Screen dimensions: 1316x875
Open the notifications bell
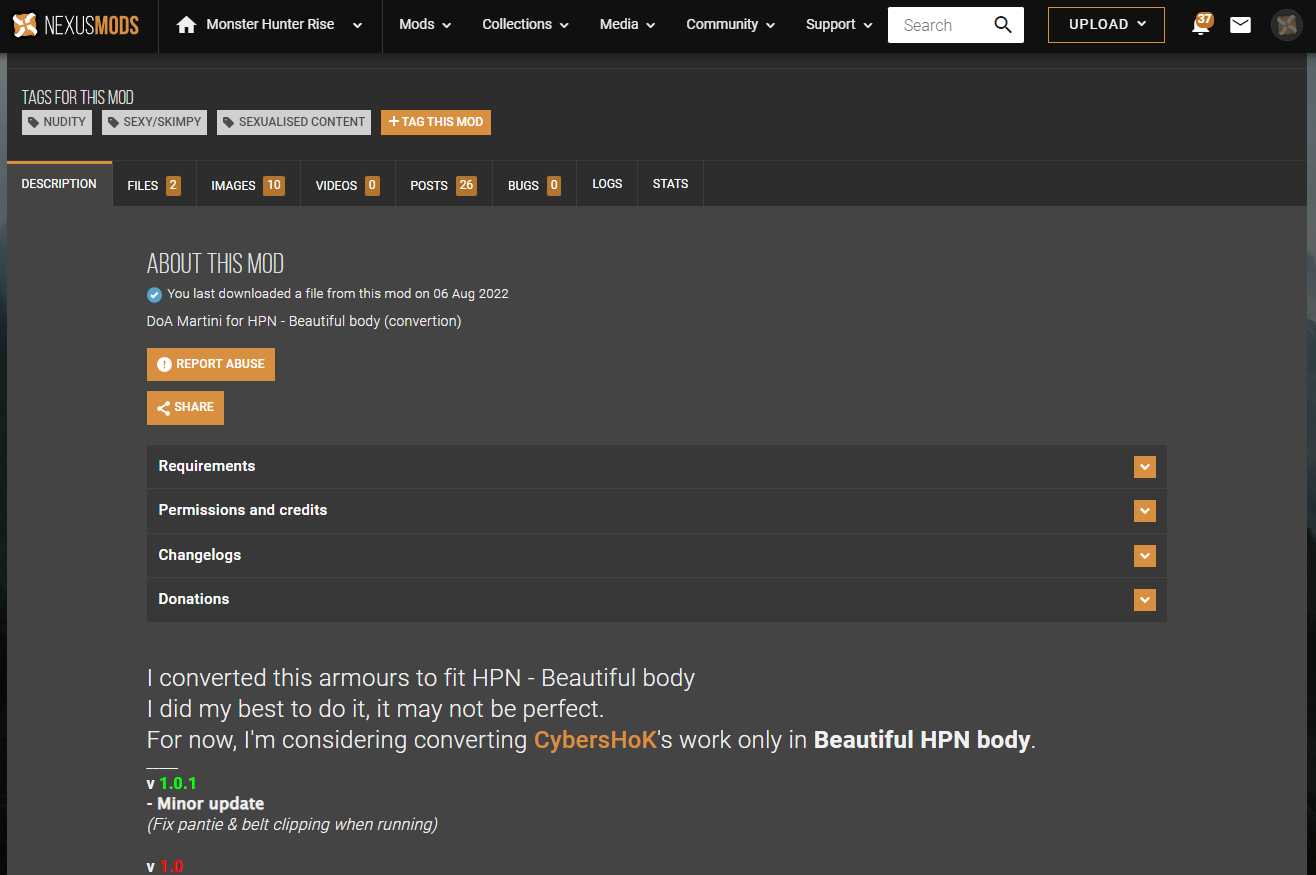point(1201,25)
